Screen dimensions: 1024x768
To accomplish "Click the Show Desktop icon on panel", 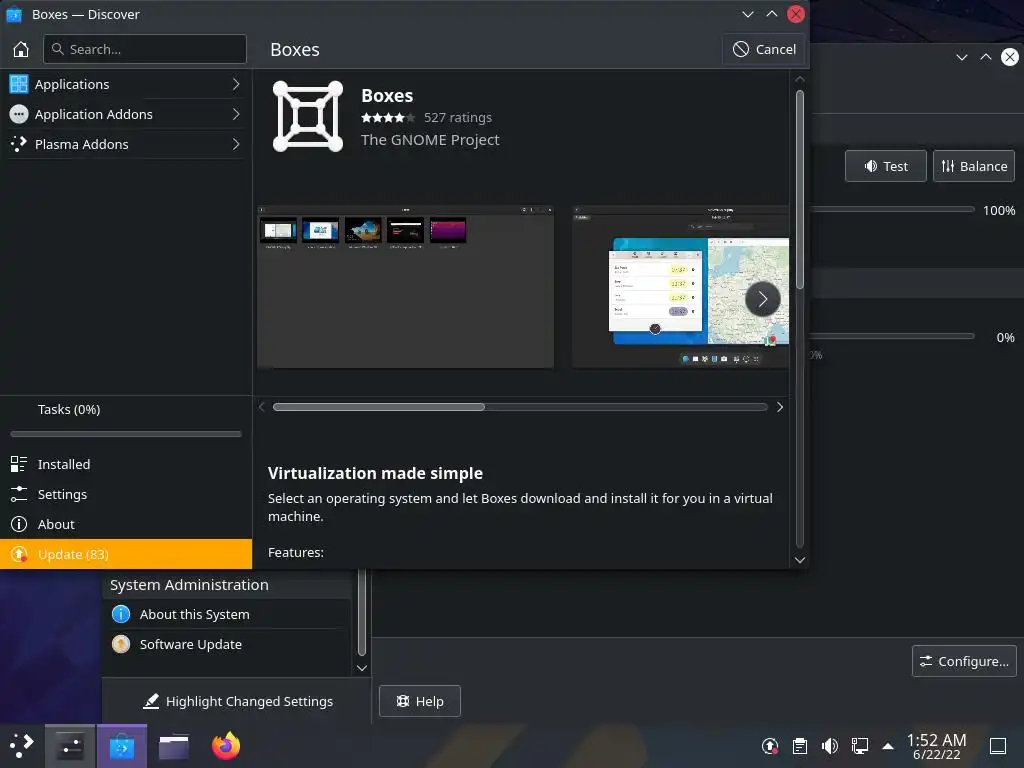I will coord(998,746).
